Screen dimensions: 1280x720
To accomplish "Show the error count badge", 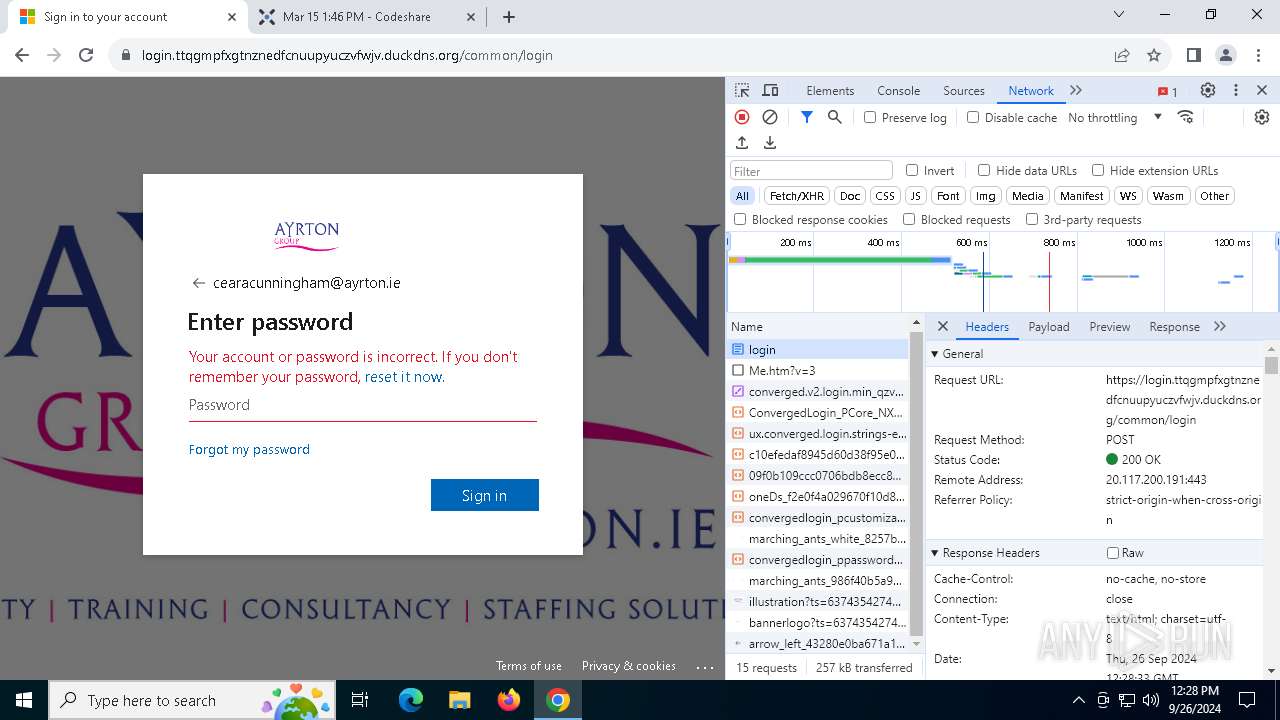I will pos(1168,91).
